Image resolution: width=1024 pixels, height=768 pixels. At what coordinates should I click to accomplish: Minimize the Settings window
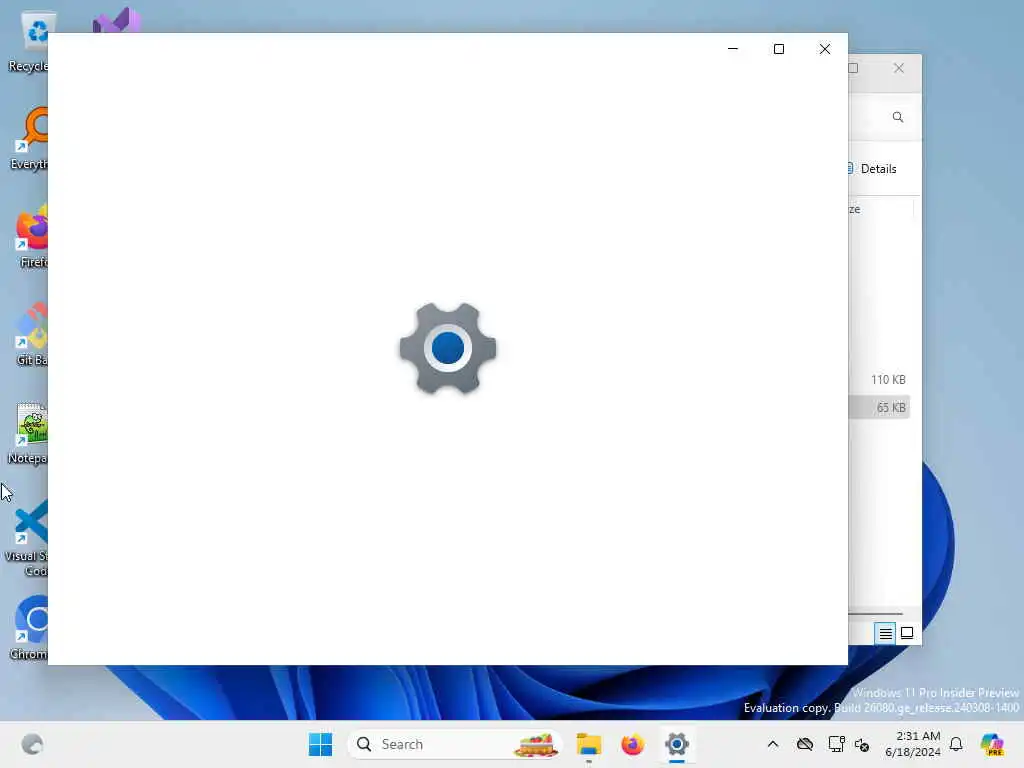[x=733, y=49]
